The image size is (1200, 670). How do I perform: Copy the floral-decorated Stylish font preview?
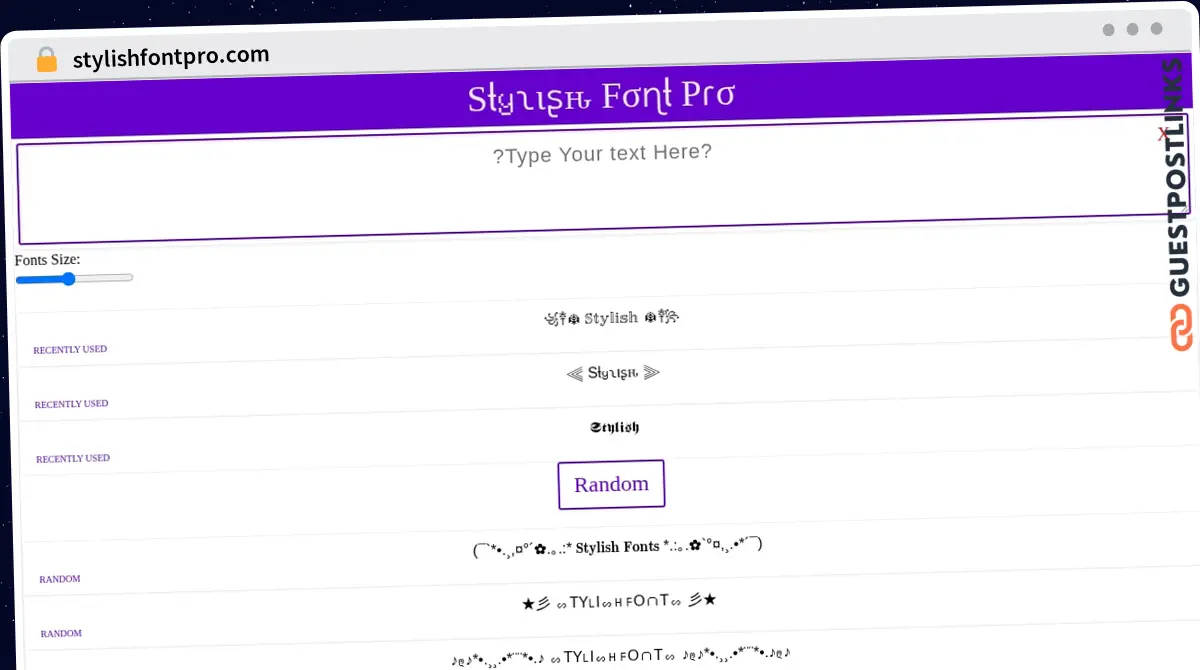click(x=611, y=317)
